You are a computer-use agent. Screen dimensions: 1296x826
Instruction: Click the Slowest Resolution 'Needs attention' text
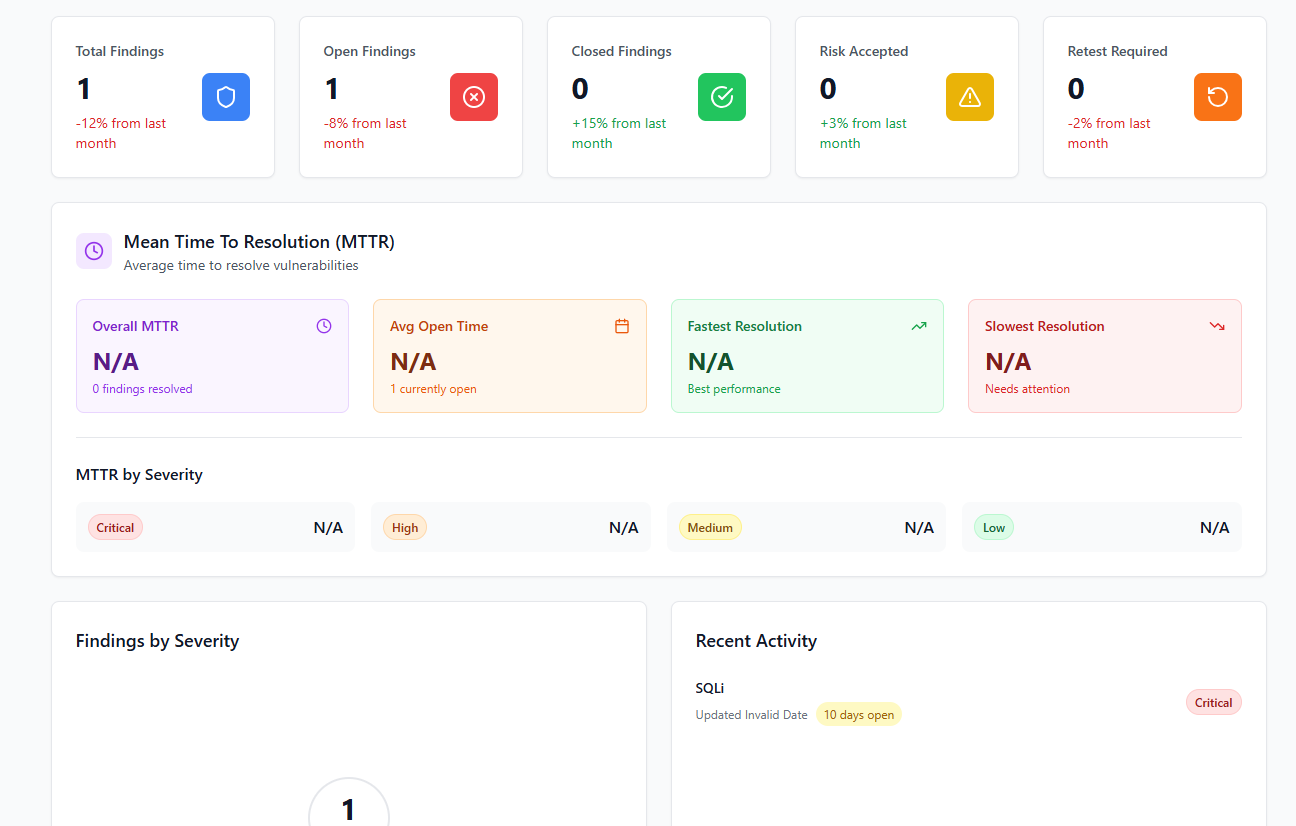coord(1027,389)
